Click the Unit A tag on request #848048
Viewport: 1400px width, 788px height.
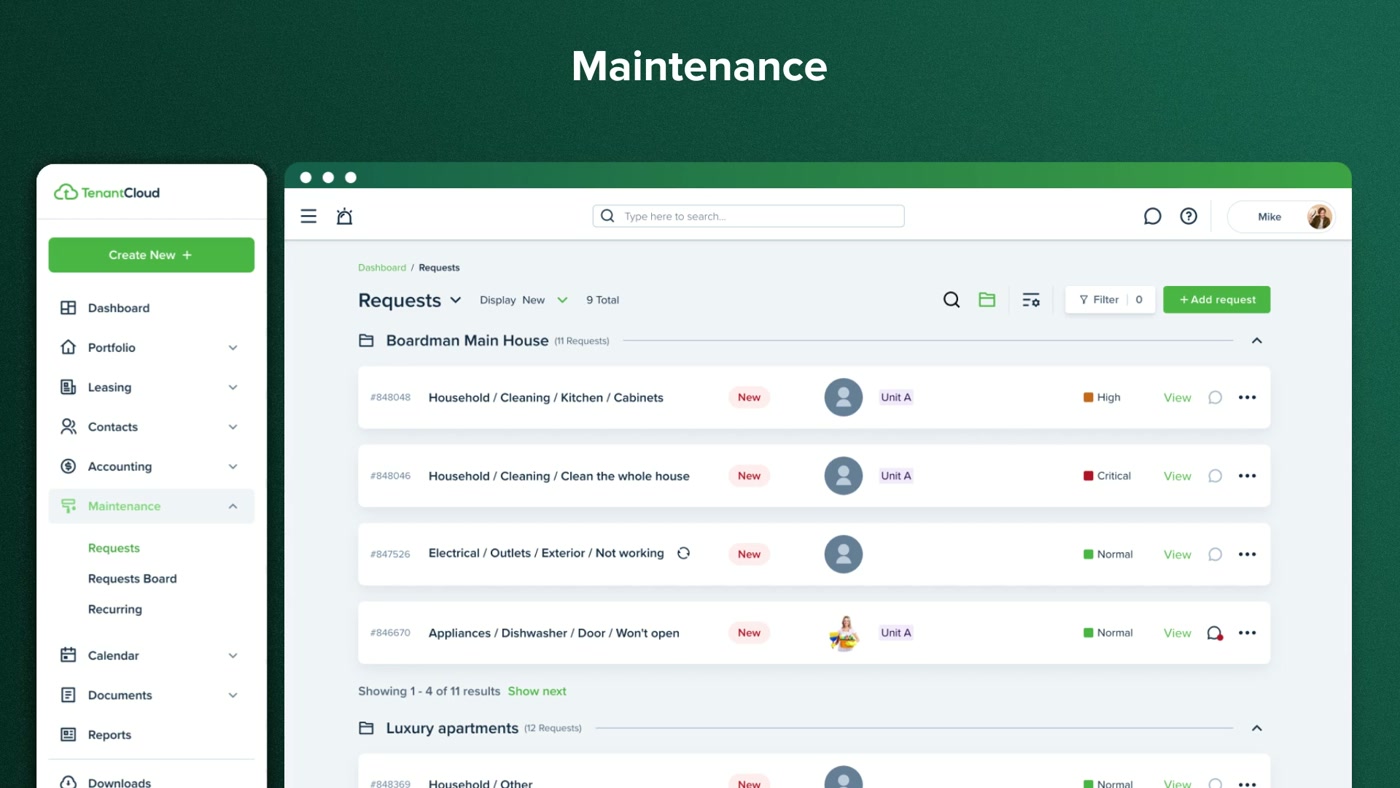(x=896, y=397)
